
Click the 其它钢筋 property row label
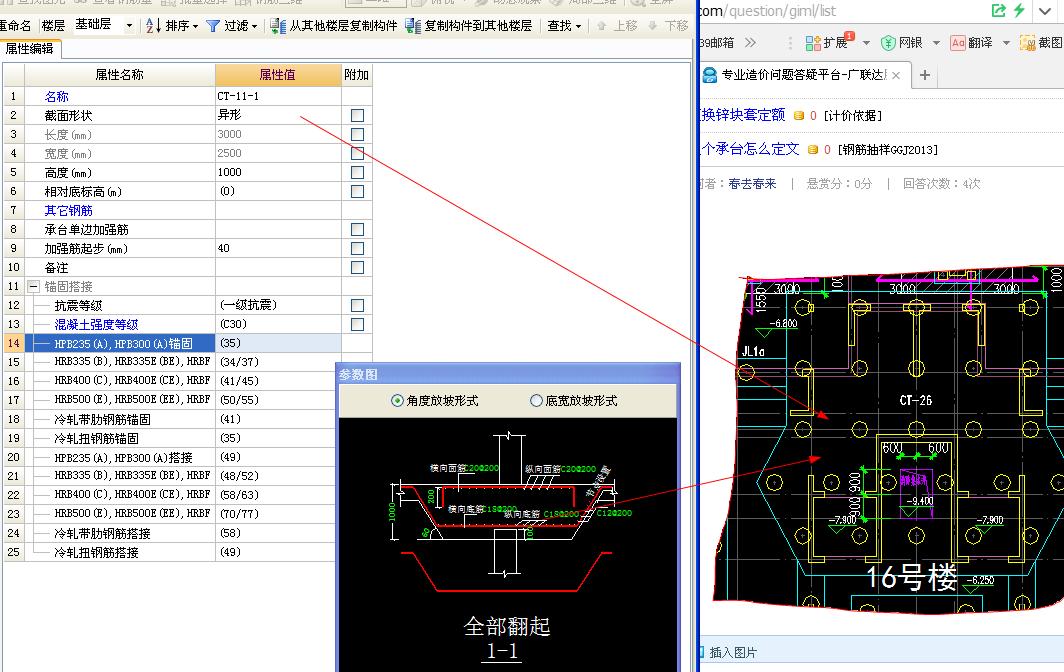coord(69,210)
